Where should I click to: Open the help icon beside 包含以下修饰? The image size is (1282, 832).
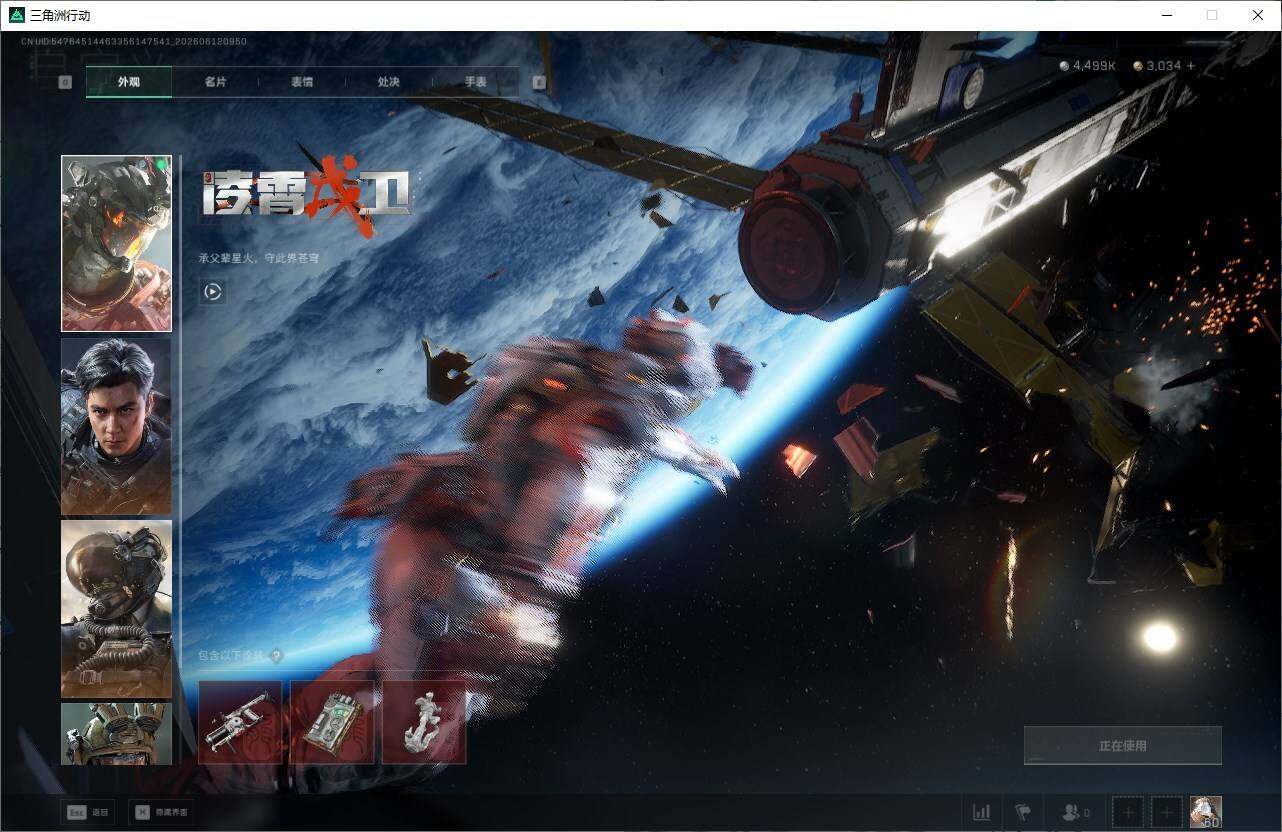coord(276,656)
